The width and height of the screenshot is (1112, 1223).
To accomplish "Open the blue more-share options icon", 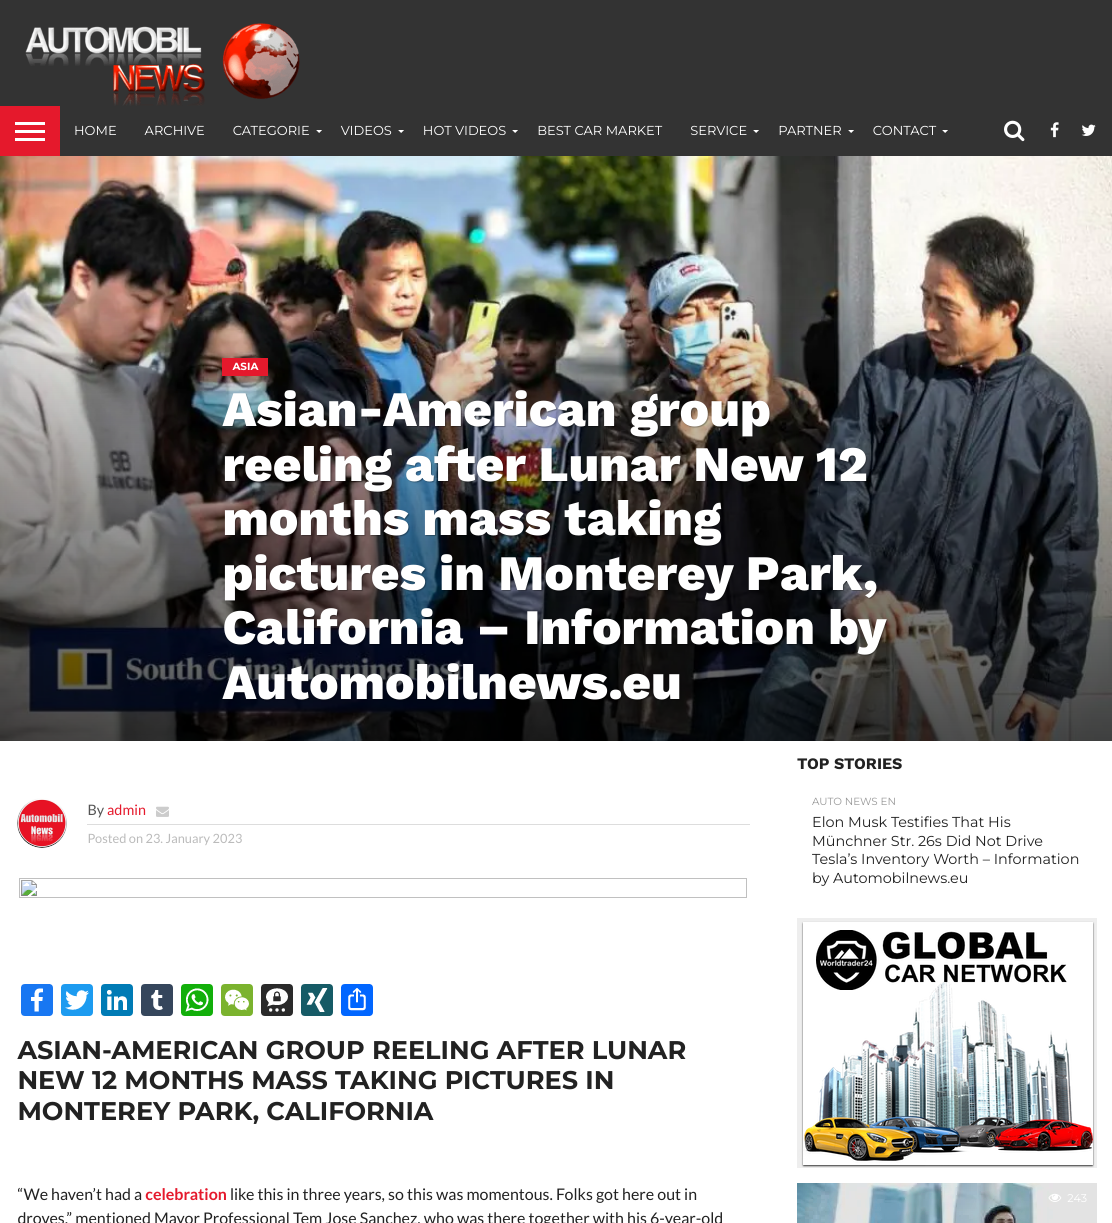I will pos(357,1000).
